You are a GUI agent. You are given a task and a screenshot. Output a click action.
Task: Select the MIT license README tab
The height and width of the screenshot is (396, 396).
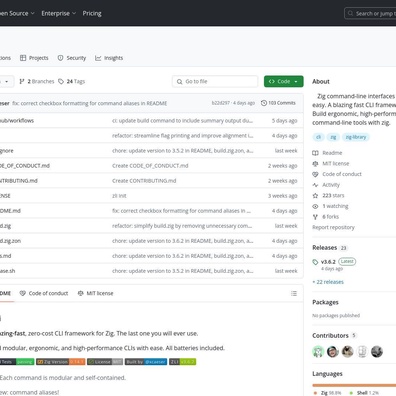(95, 293)
